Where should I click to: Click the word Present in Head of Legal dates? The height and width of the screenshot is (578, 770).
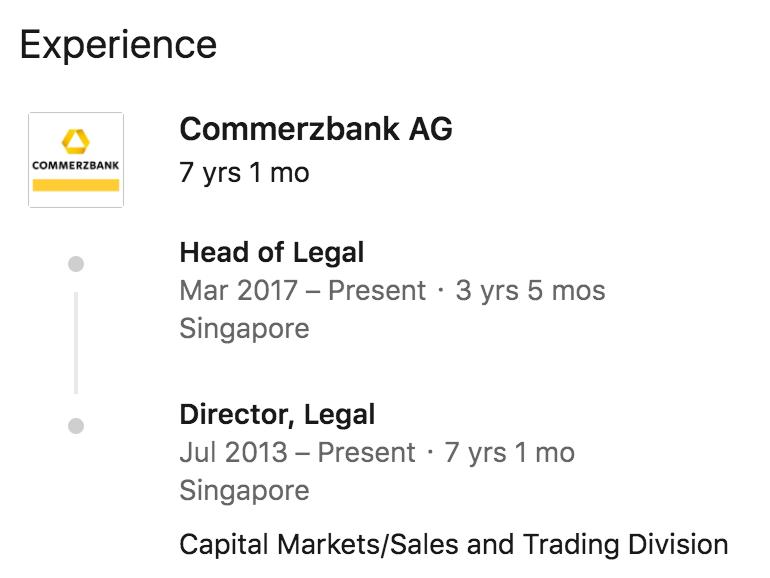coord(377,291)
